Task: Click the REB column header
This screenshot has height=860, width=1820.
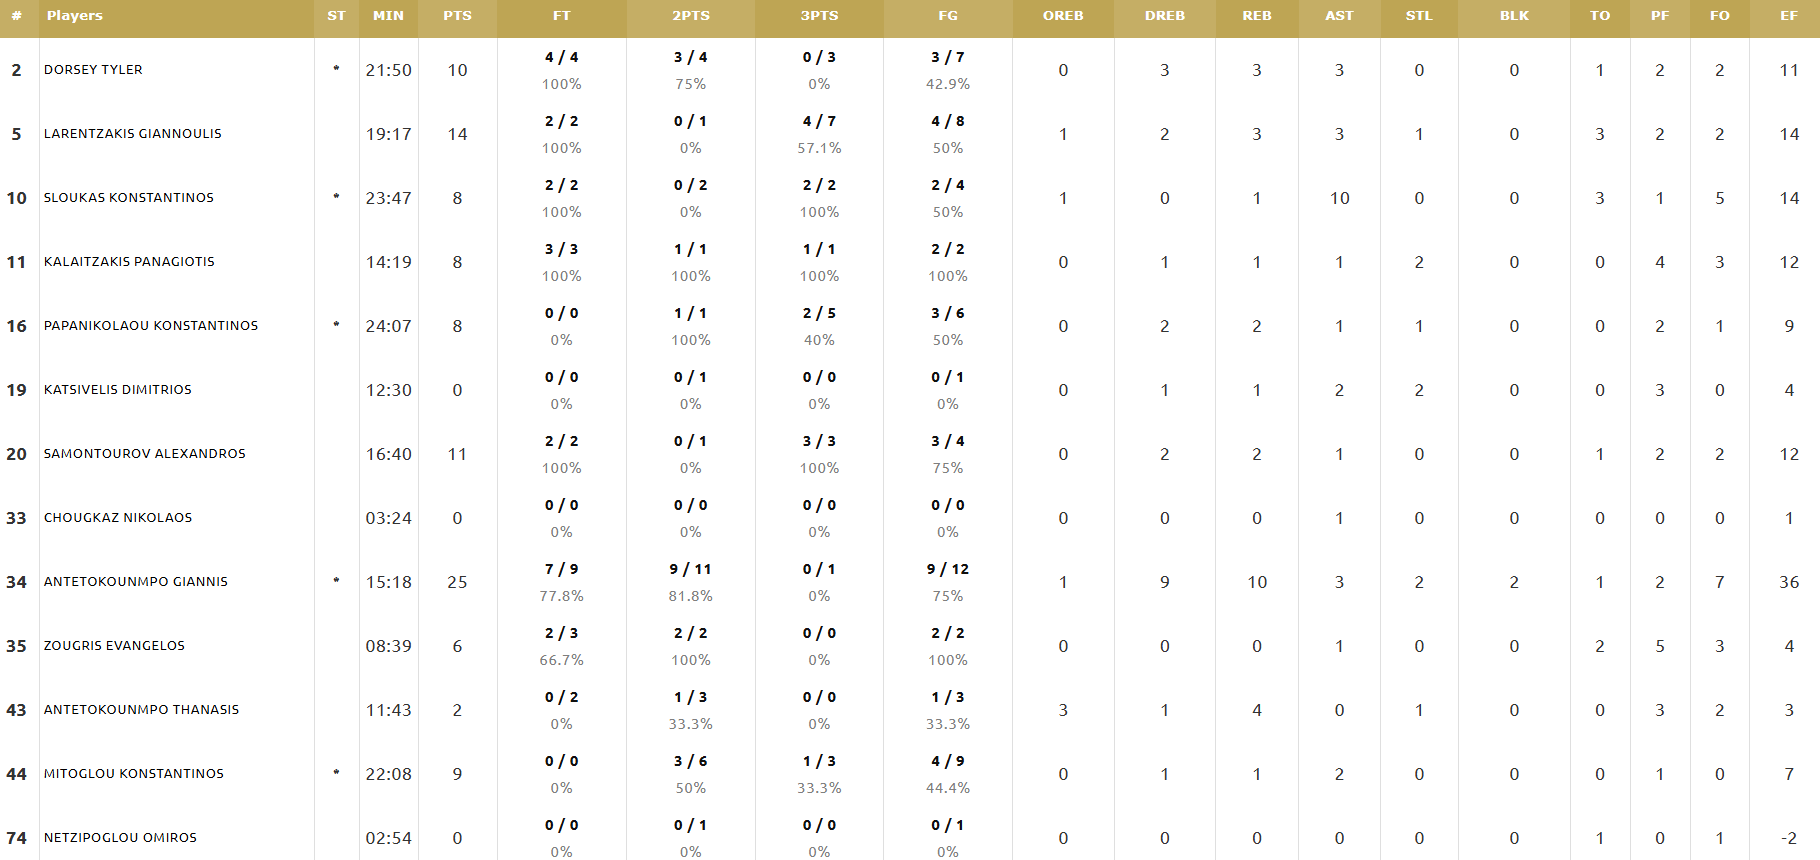Action: click(1257, 16)
